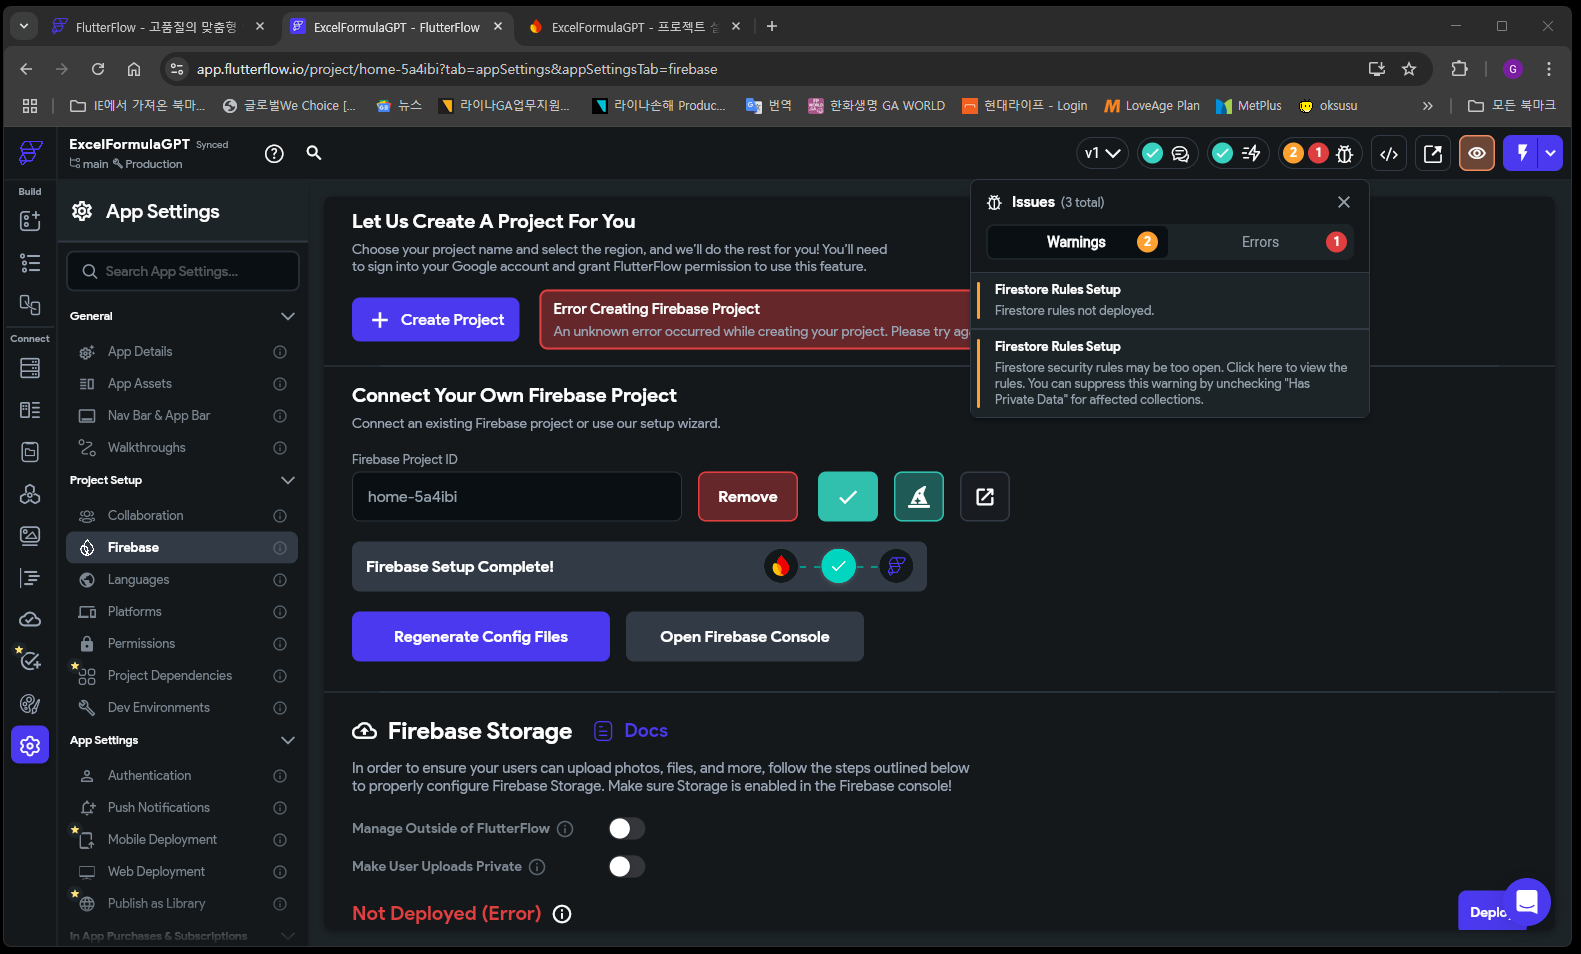The image size is (1581, 954).
Task: Click the Remove button
Action: (x=748, y=497)
